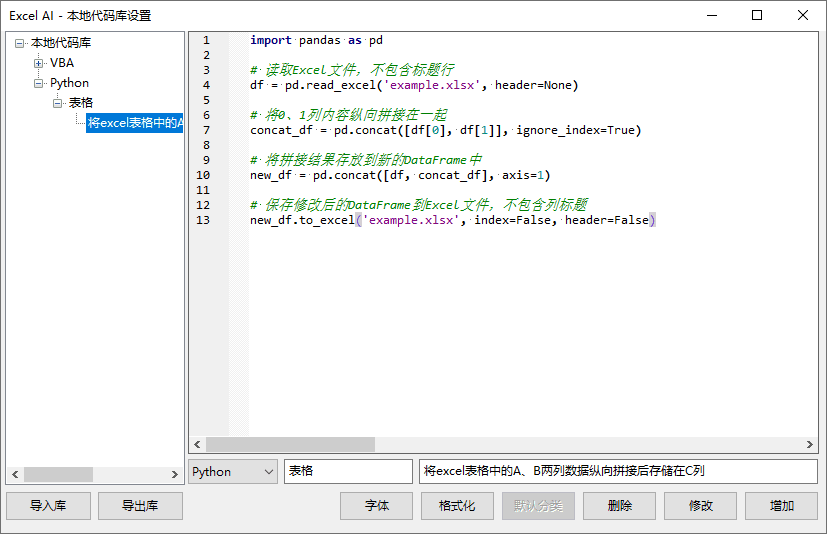Click the import pandas as pd line

tap(316, 40)
